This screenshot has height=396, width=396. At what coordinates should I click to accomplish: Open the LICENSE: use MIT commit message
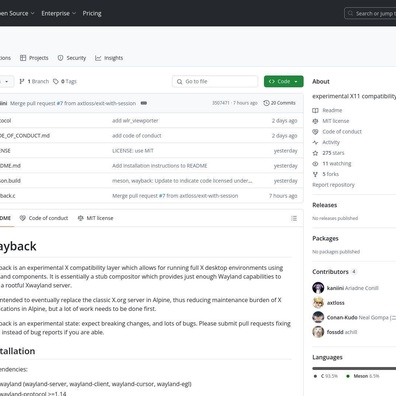click(133, 151)
